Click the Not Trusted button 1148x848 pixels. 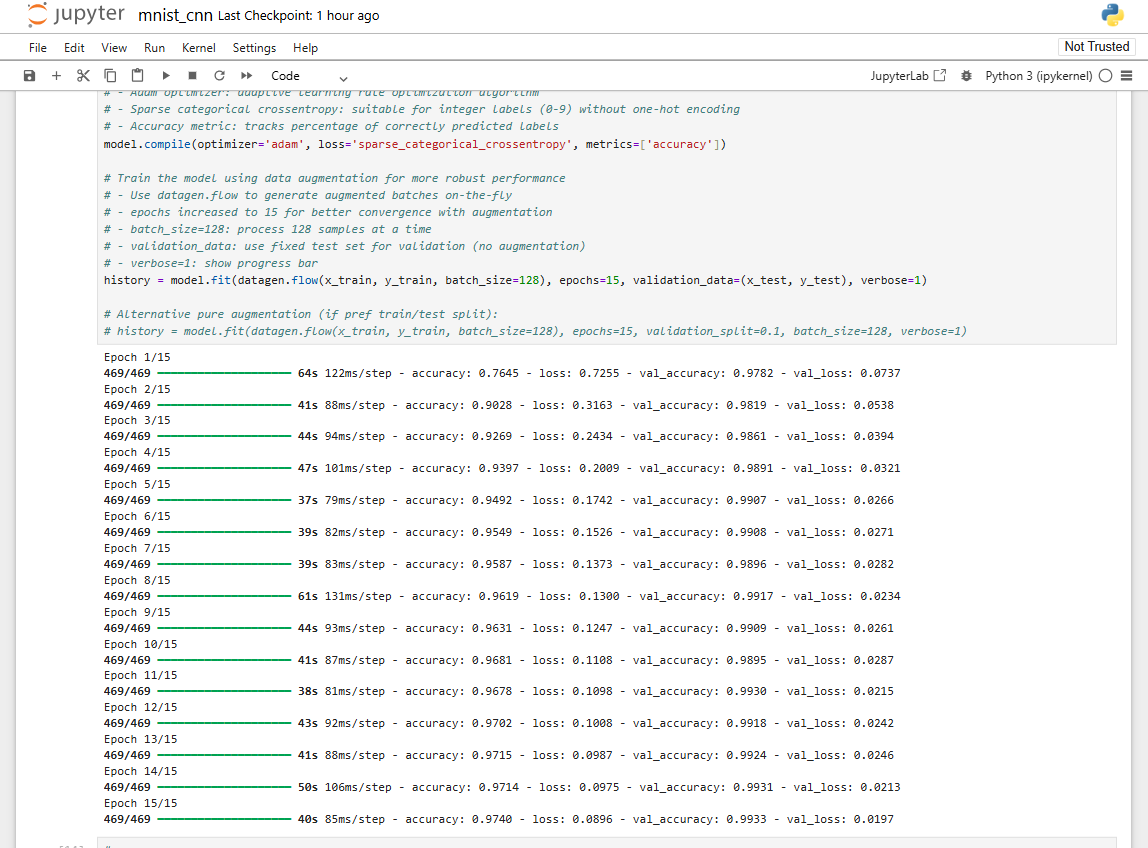pyautogui.click(x=1096, y=47)
